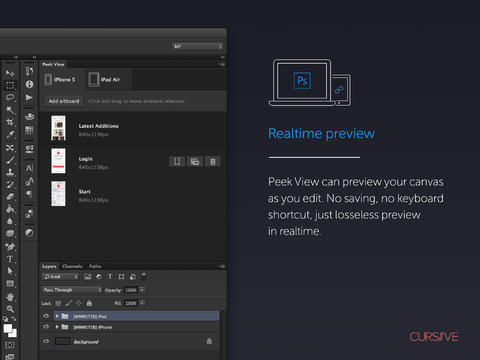Image resolution: width=480 pixels, height=360 pixels.
Task: Click the Add artboard button
Action: click(x=64, y=101)
